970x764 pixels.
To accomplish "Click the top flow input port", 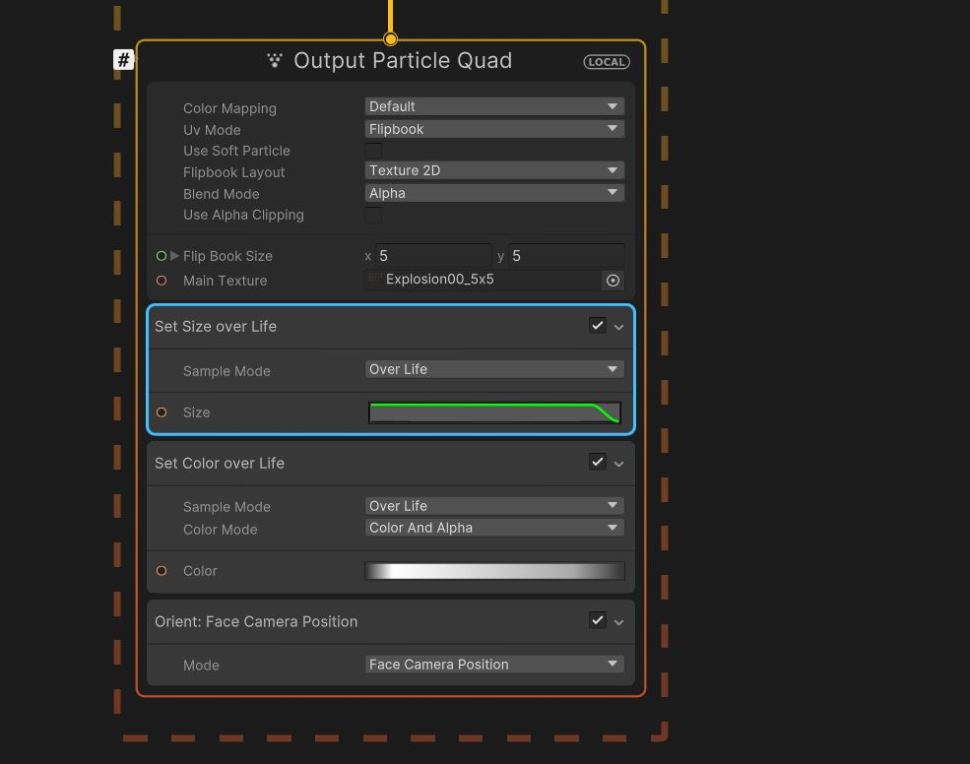I will (x=390, y=40).
